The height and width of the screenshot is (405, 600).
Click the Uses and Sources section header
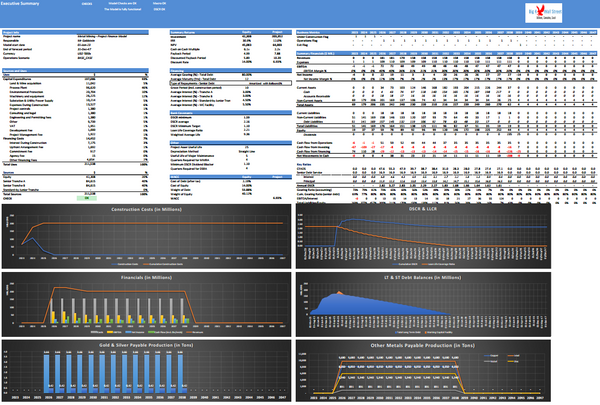click(25, 70)
